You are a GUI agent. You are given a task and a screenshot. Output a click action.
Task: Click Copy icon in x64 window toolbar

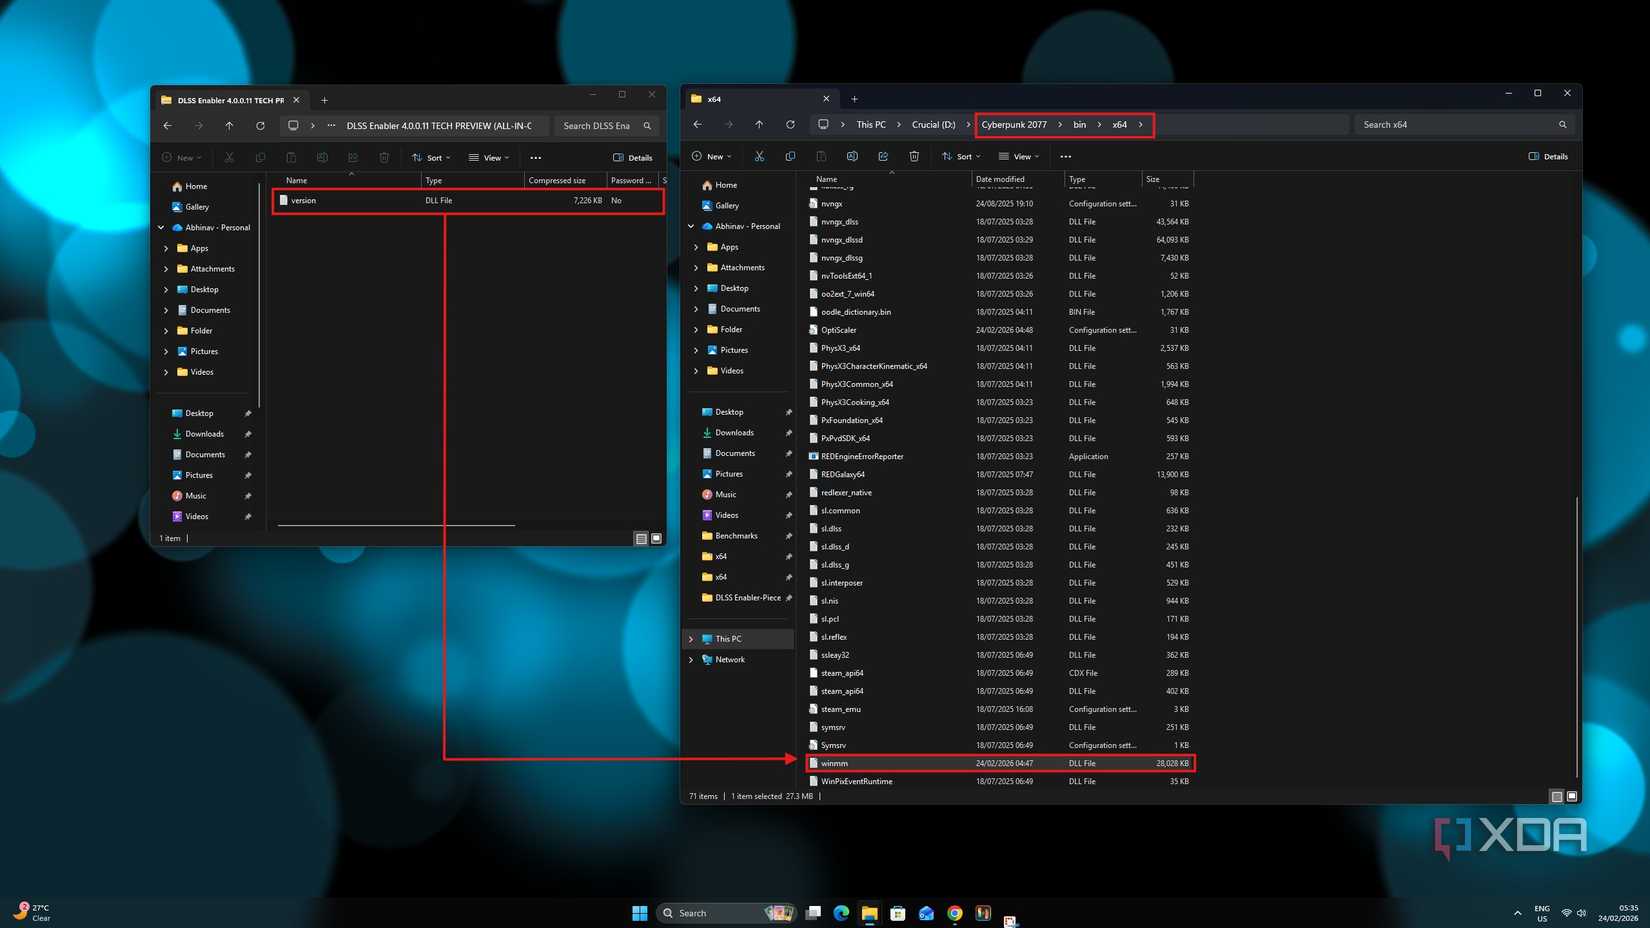(x=790, y=157)
